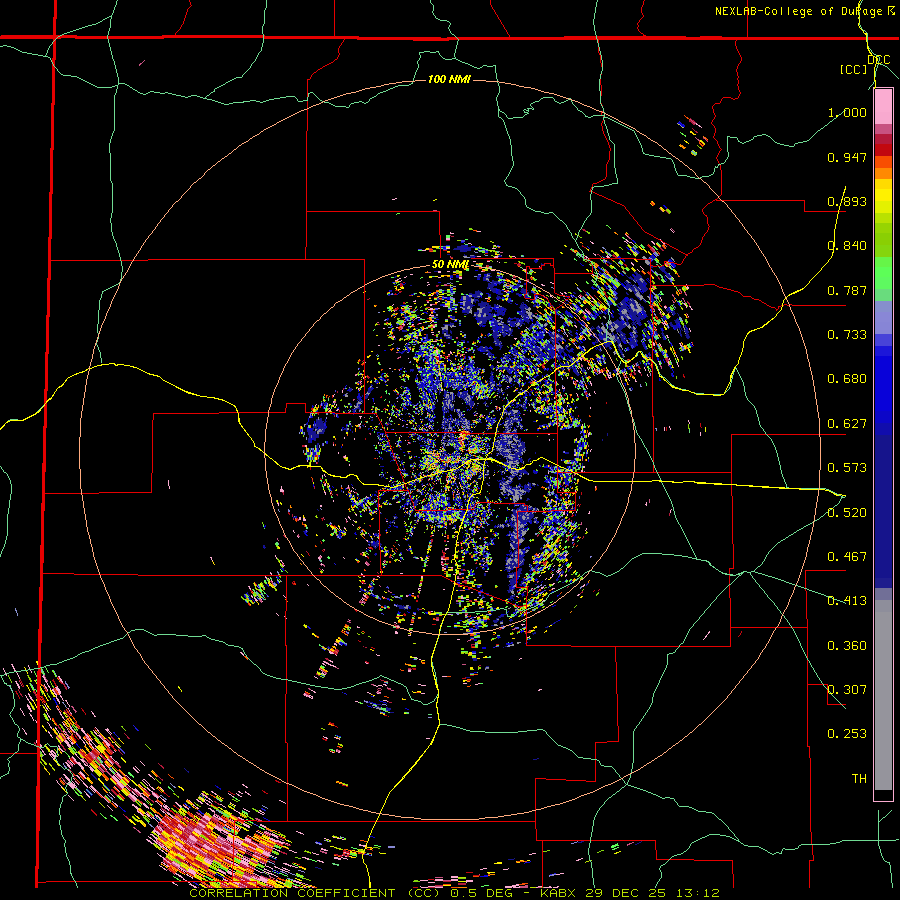Select the 1.000 legend value
900x900 pixels.
tap(847, 112)
